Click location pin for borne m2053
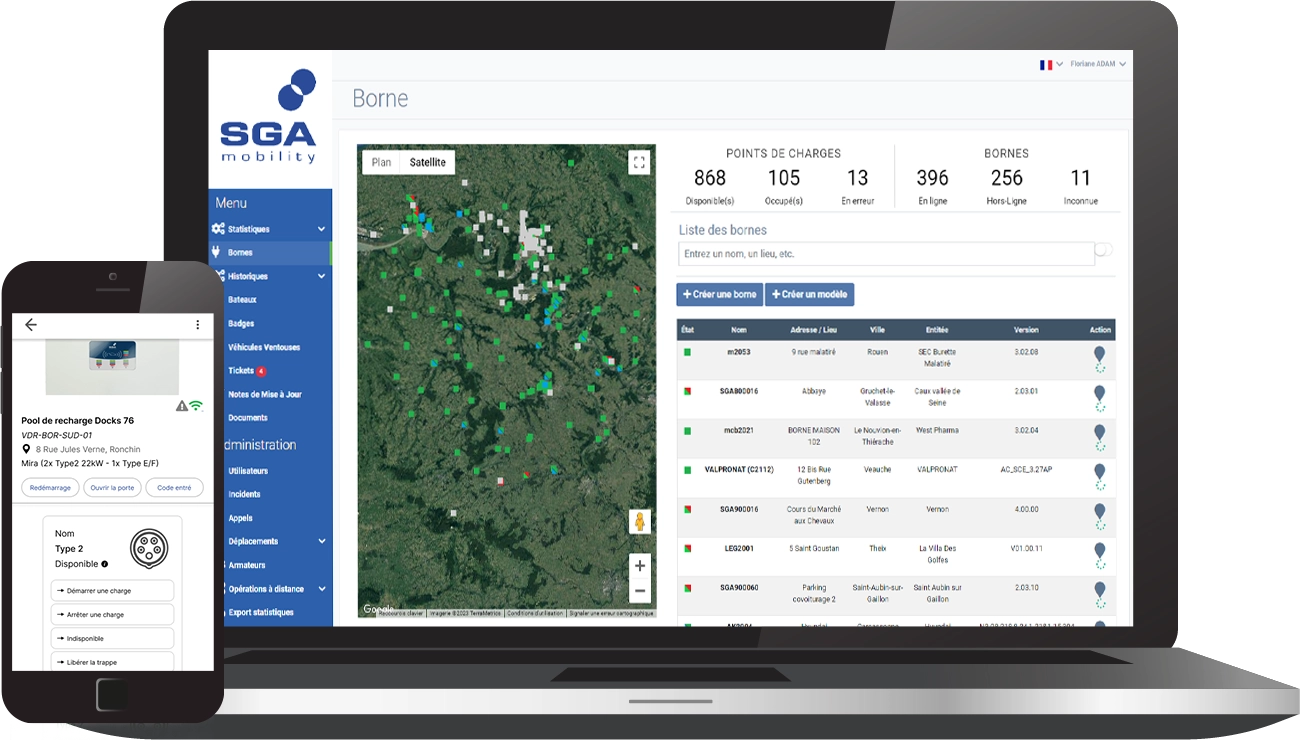The height and width of the screenshot is (740, 1300). 1099,354
